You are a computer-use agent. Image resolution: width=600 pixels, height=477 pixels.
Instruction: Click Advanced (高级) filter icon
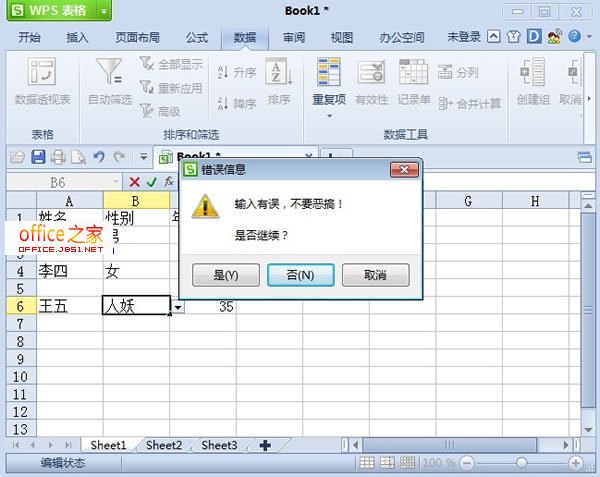point(147,111)
